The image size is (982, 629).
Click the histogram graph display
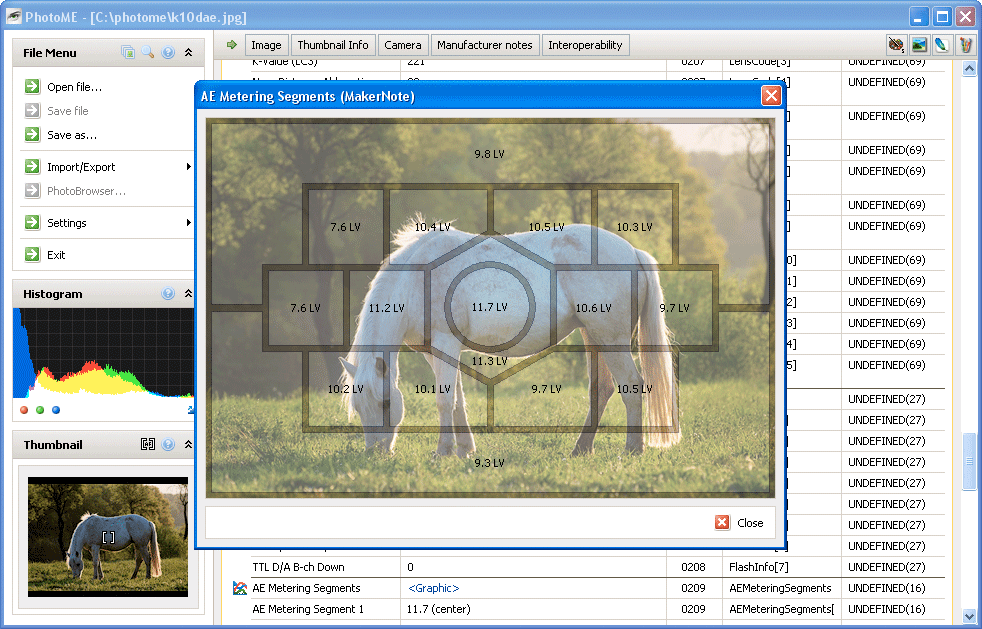click(x=103, y=353)
